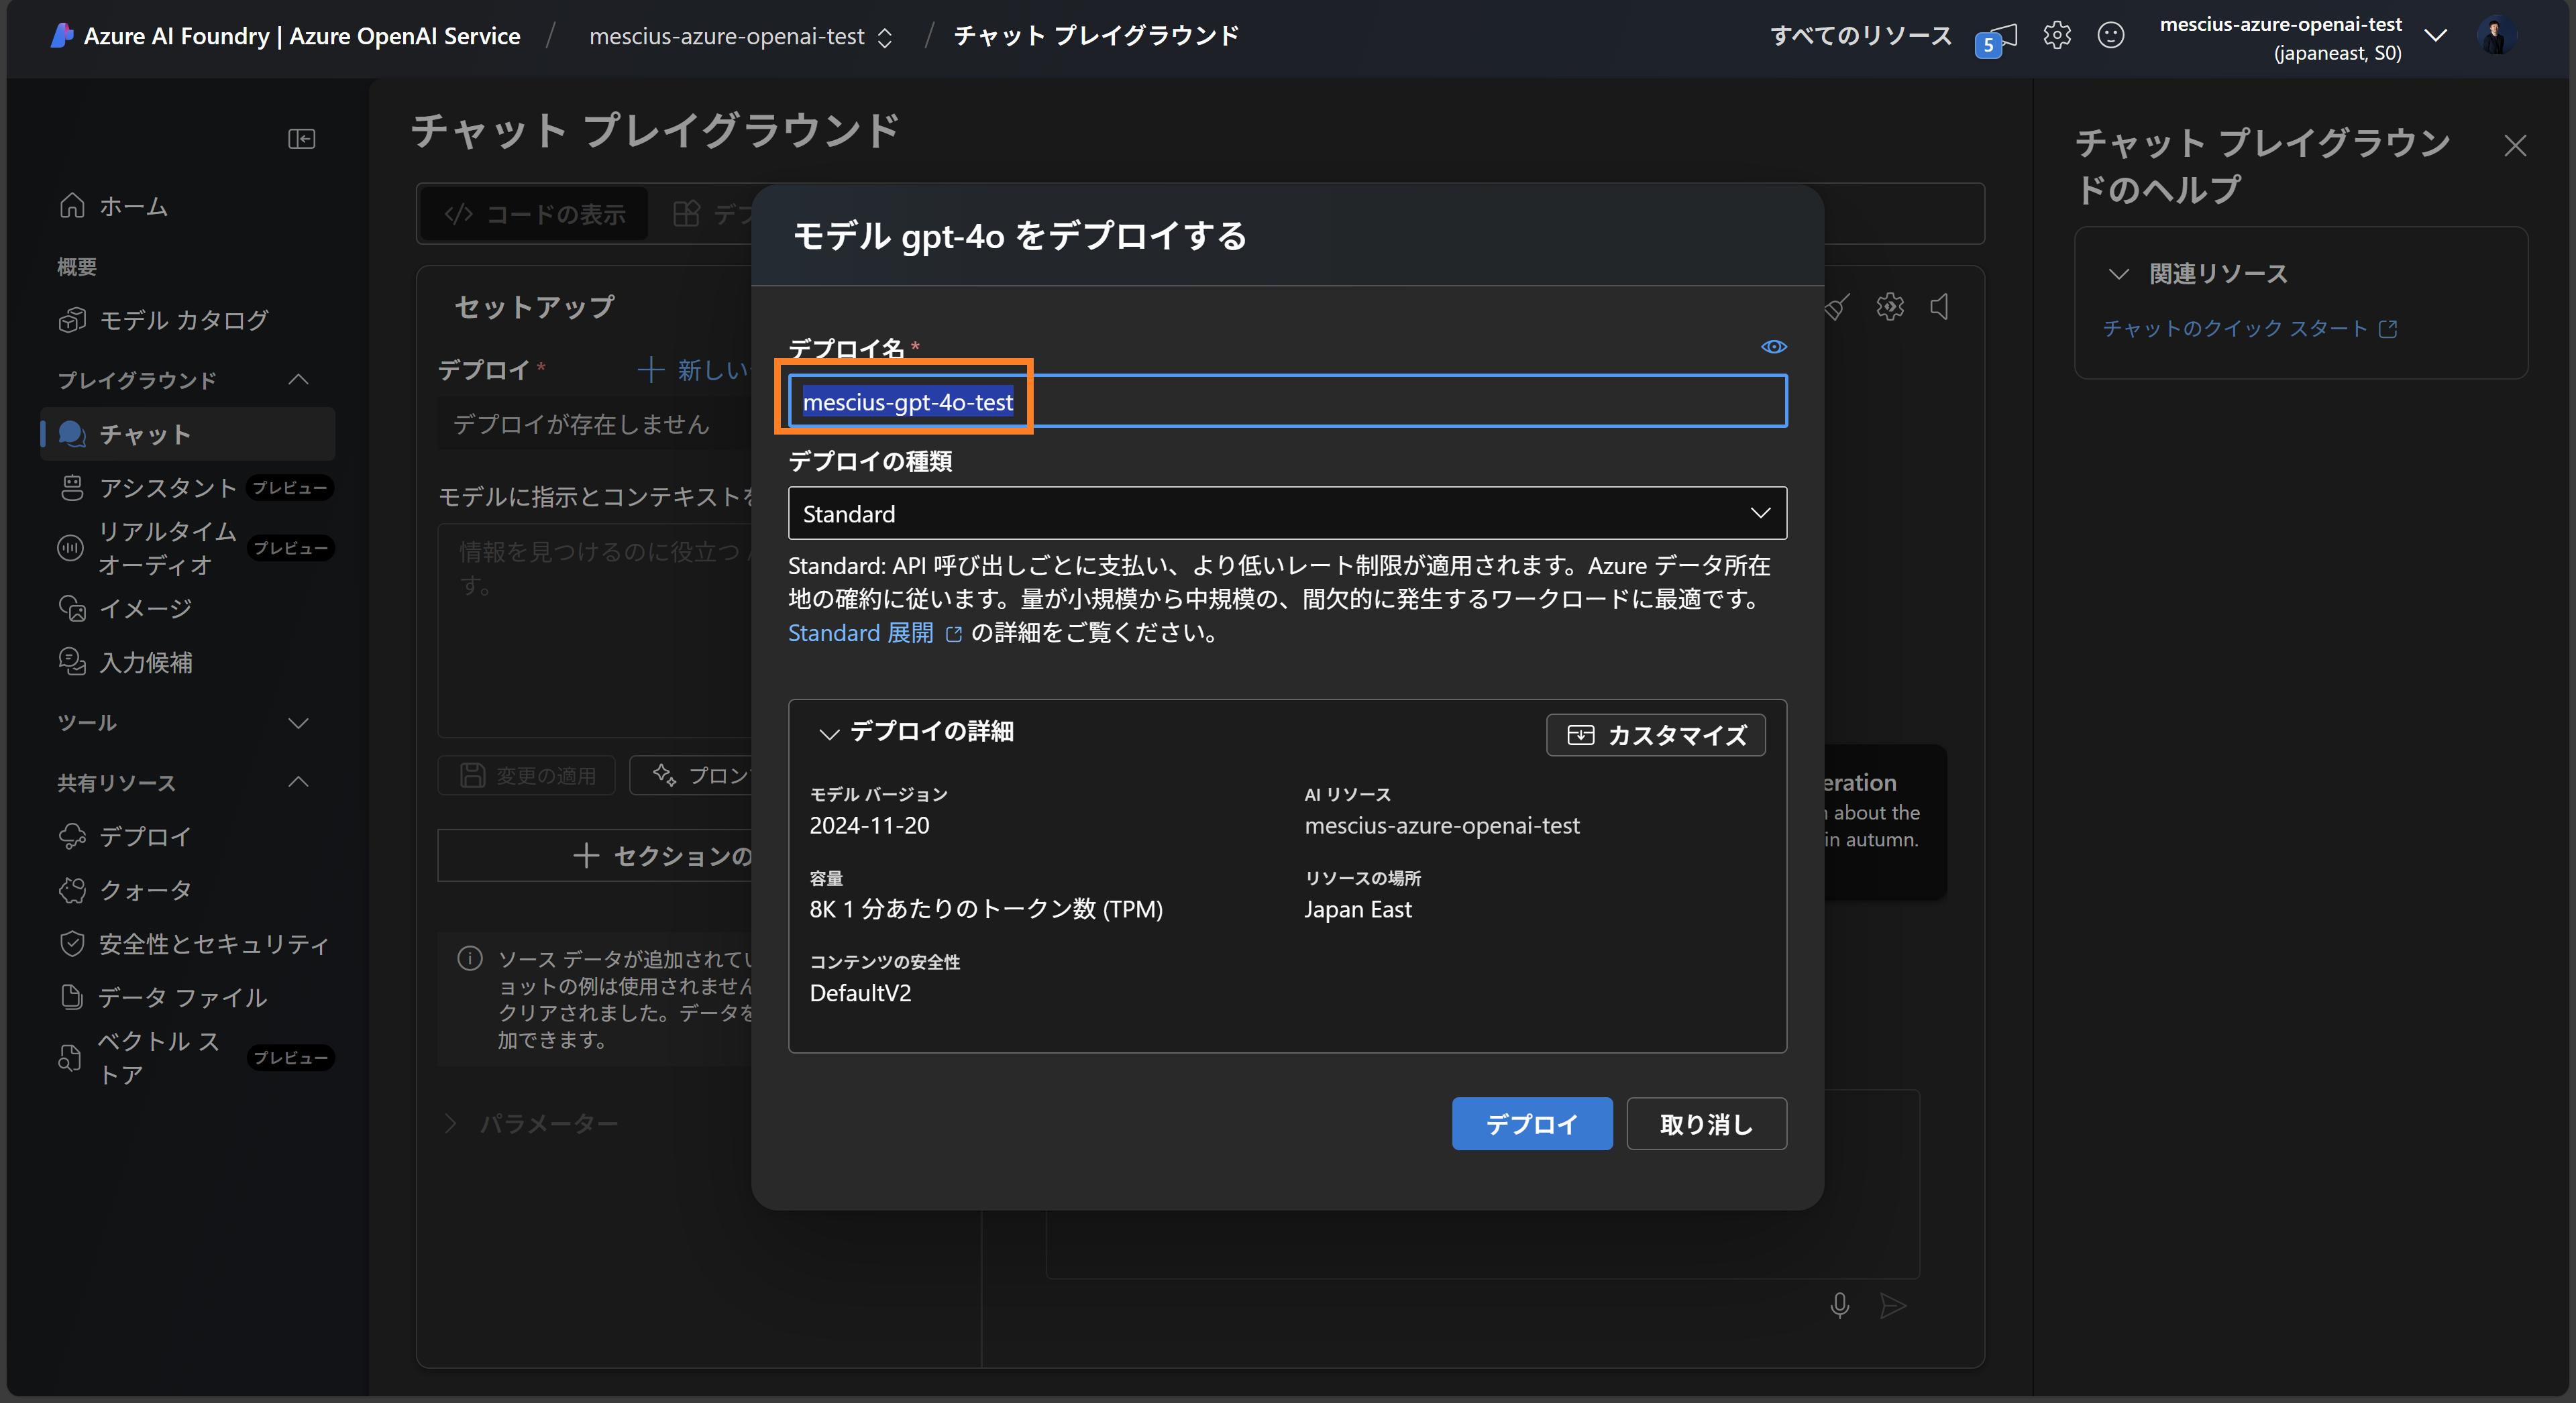
Task: Open デプロイ under shared resources
Action: [x=125, y=836]
